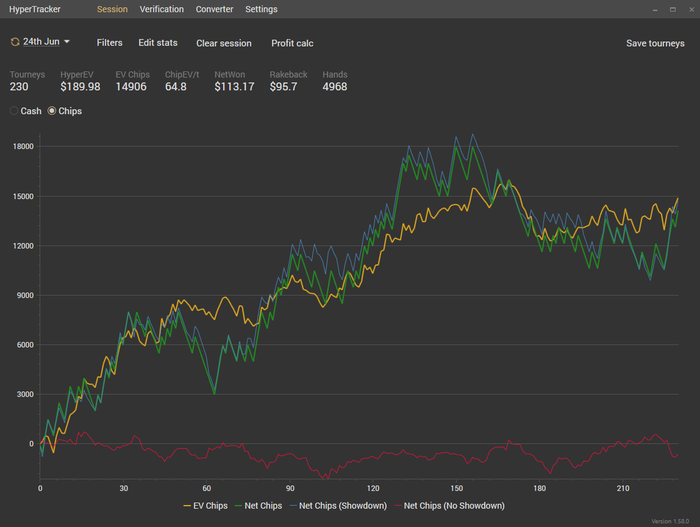Click the ChipEV/t value 64.8
This screenshot has width=700, height=527.
[176, 87]
